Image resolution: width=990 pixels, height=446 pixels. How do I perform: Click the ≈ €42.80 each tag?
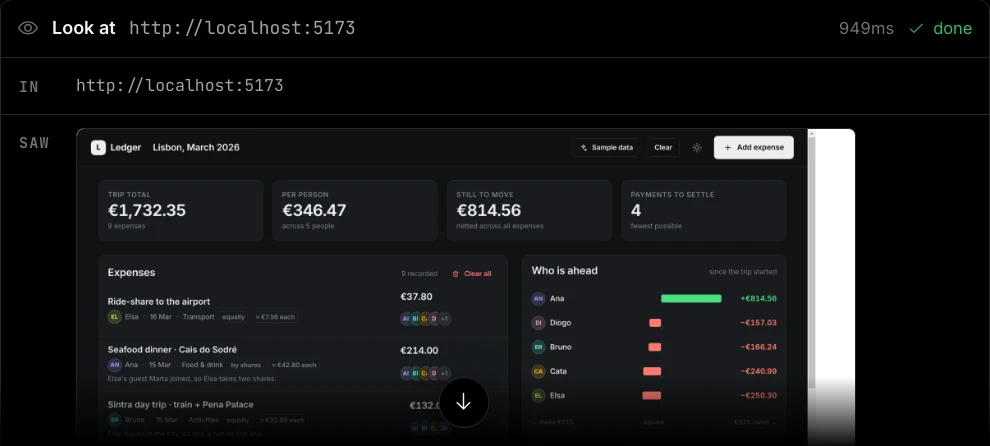click(294, 365)
